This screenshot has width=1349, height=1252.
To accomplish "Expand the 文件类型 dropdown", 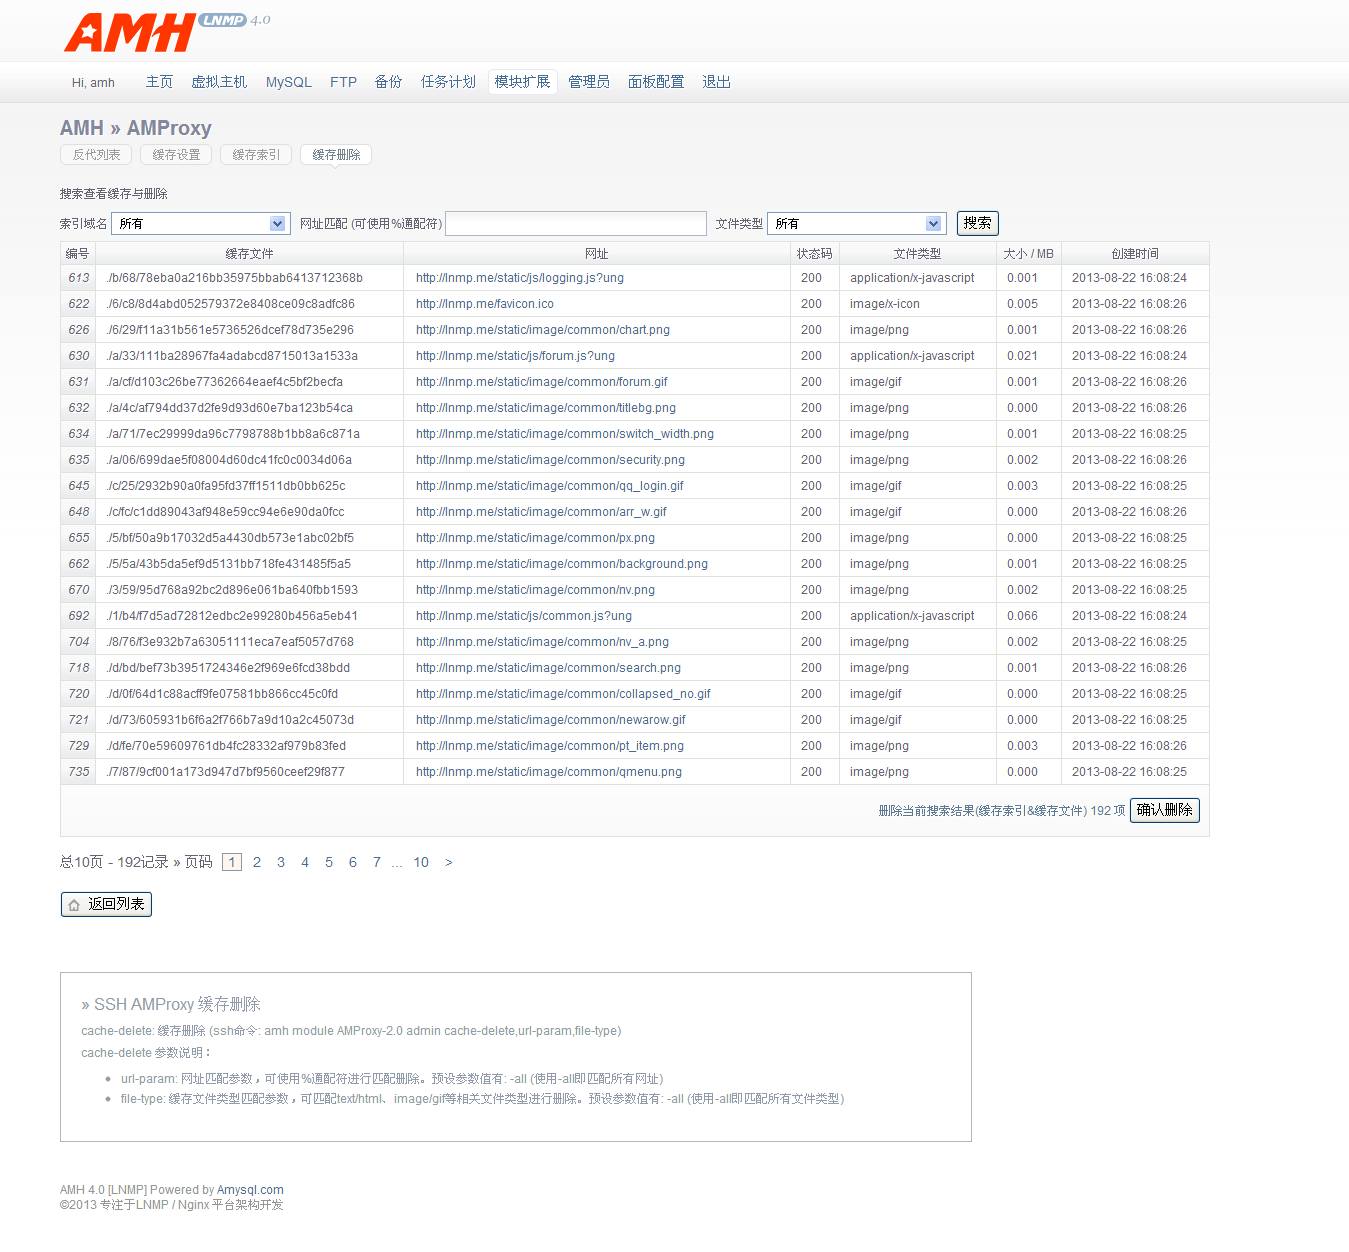I will click(x=855, y=224).
